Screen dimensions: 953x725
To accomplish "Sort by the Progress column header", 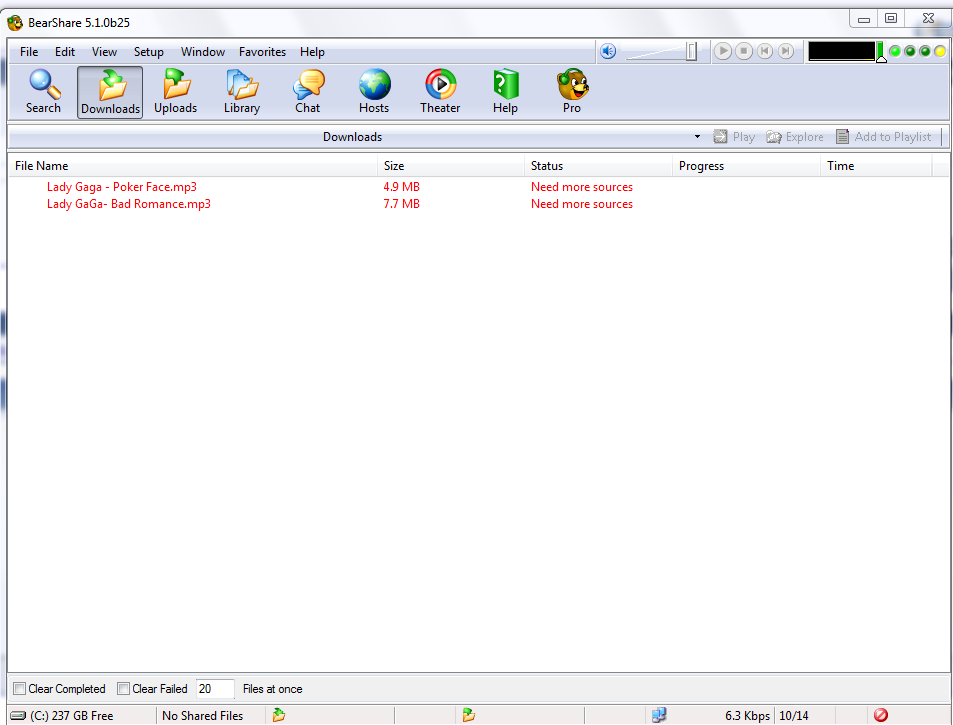I will click(746, 166).
